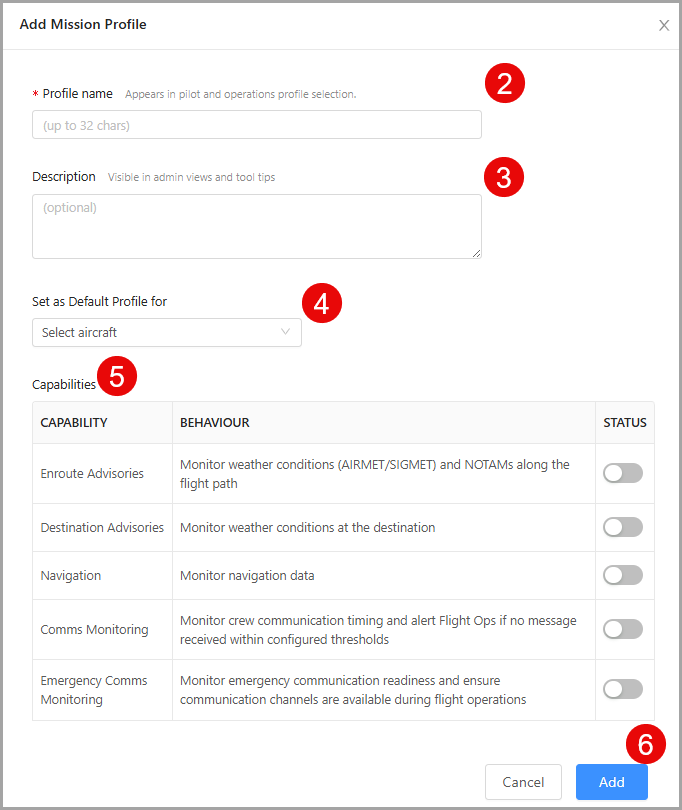Click the Add button

[612, 782]
